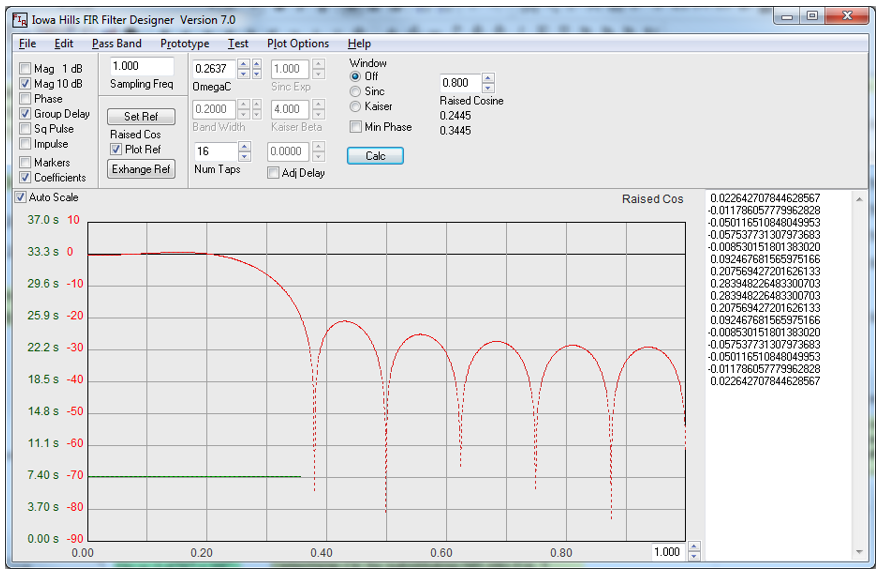881x573 pixels.
Task: Click the Iowa Hills app icon in title bar
Action: [20, 20]
